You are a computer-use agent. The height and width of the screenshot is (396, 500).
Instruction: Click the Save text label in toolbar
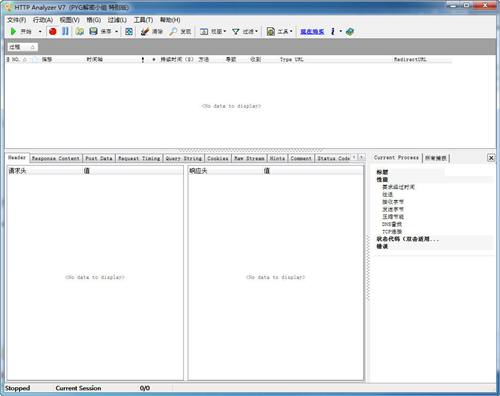[106, 32]
